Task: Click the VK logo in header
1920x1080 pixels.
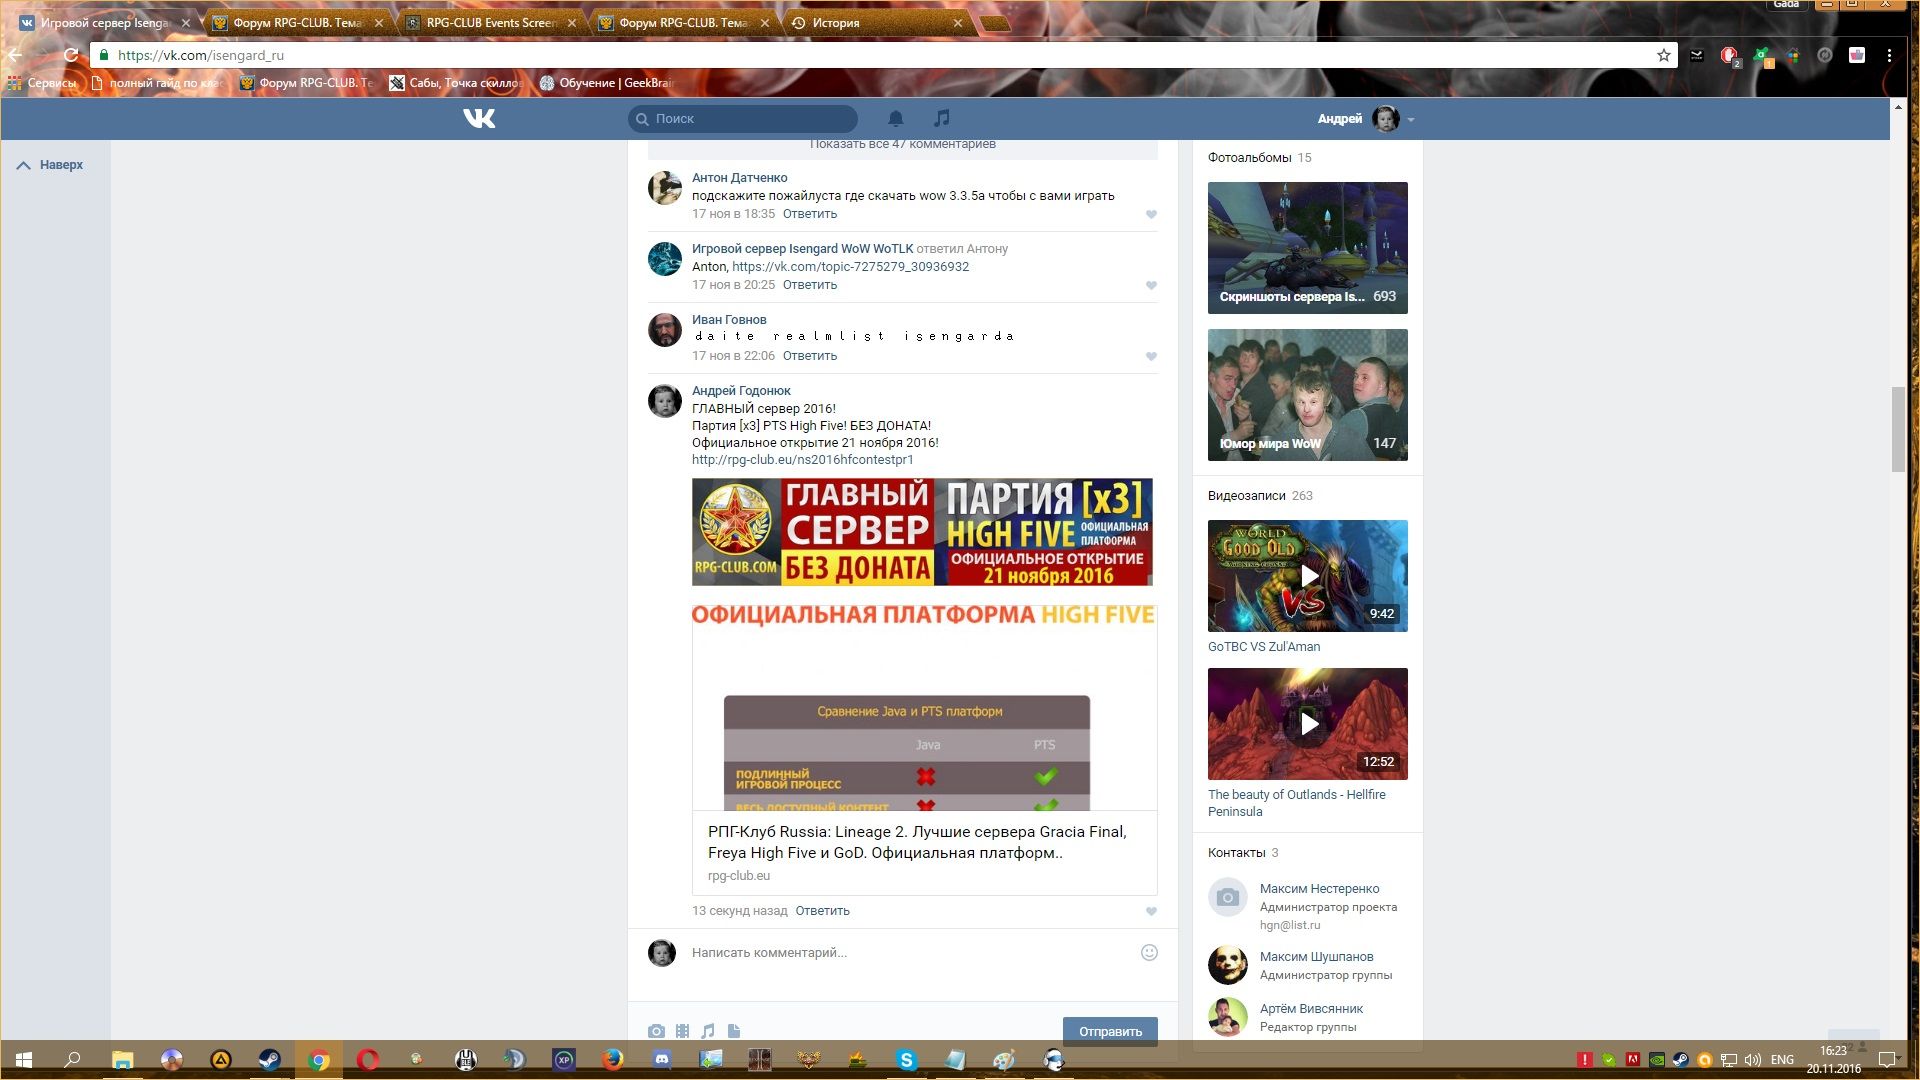Action: pos(479,118)
